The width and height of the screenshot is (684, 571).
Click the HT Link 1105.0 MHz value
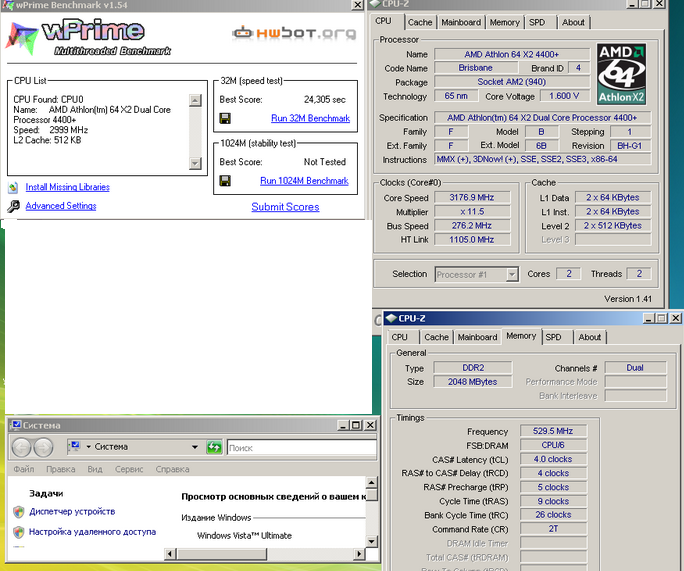point(472,239)
